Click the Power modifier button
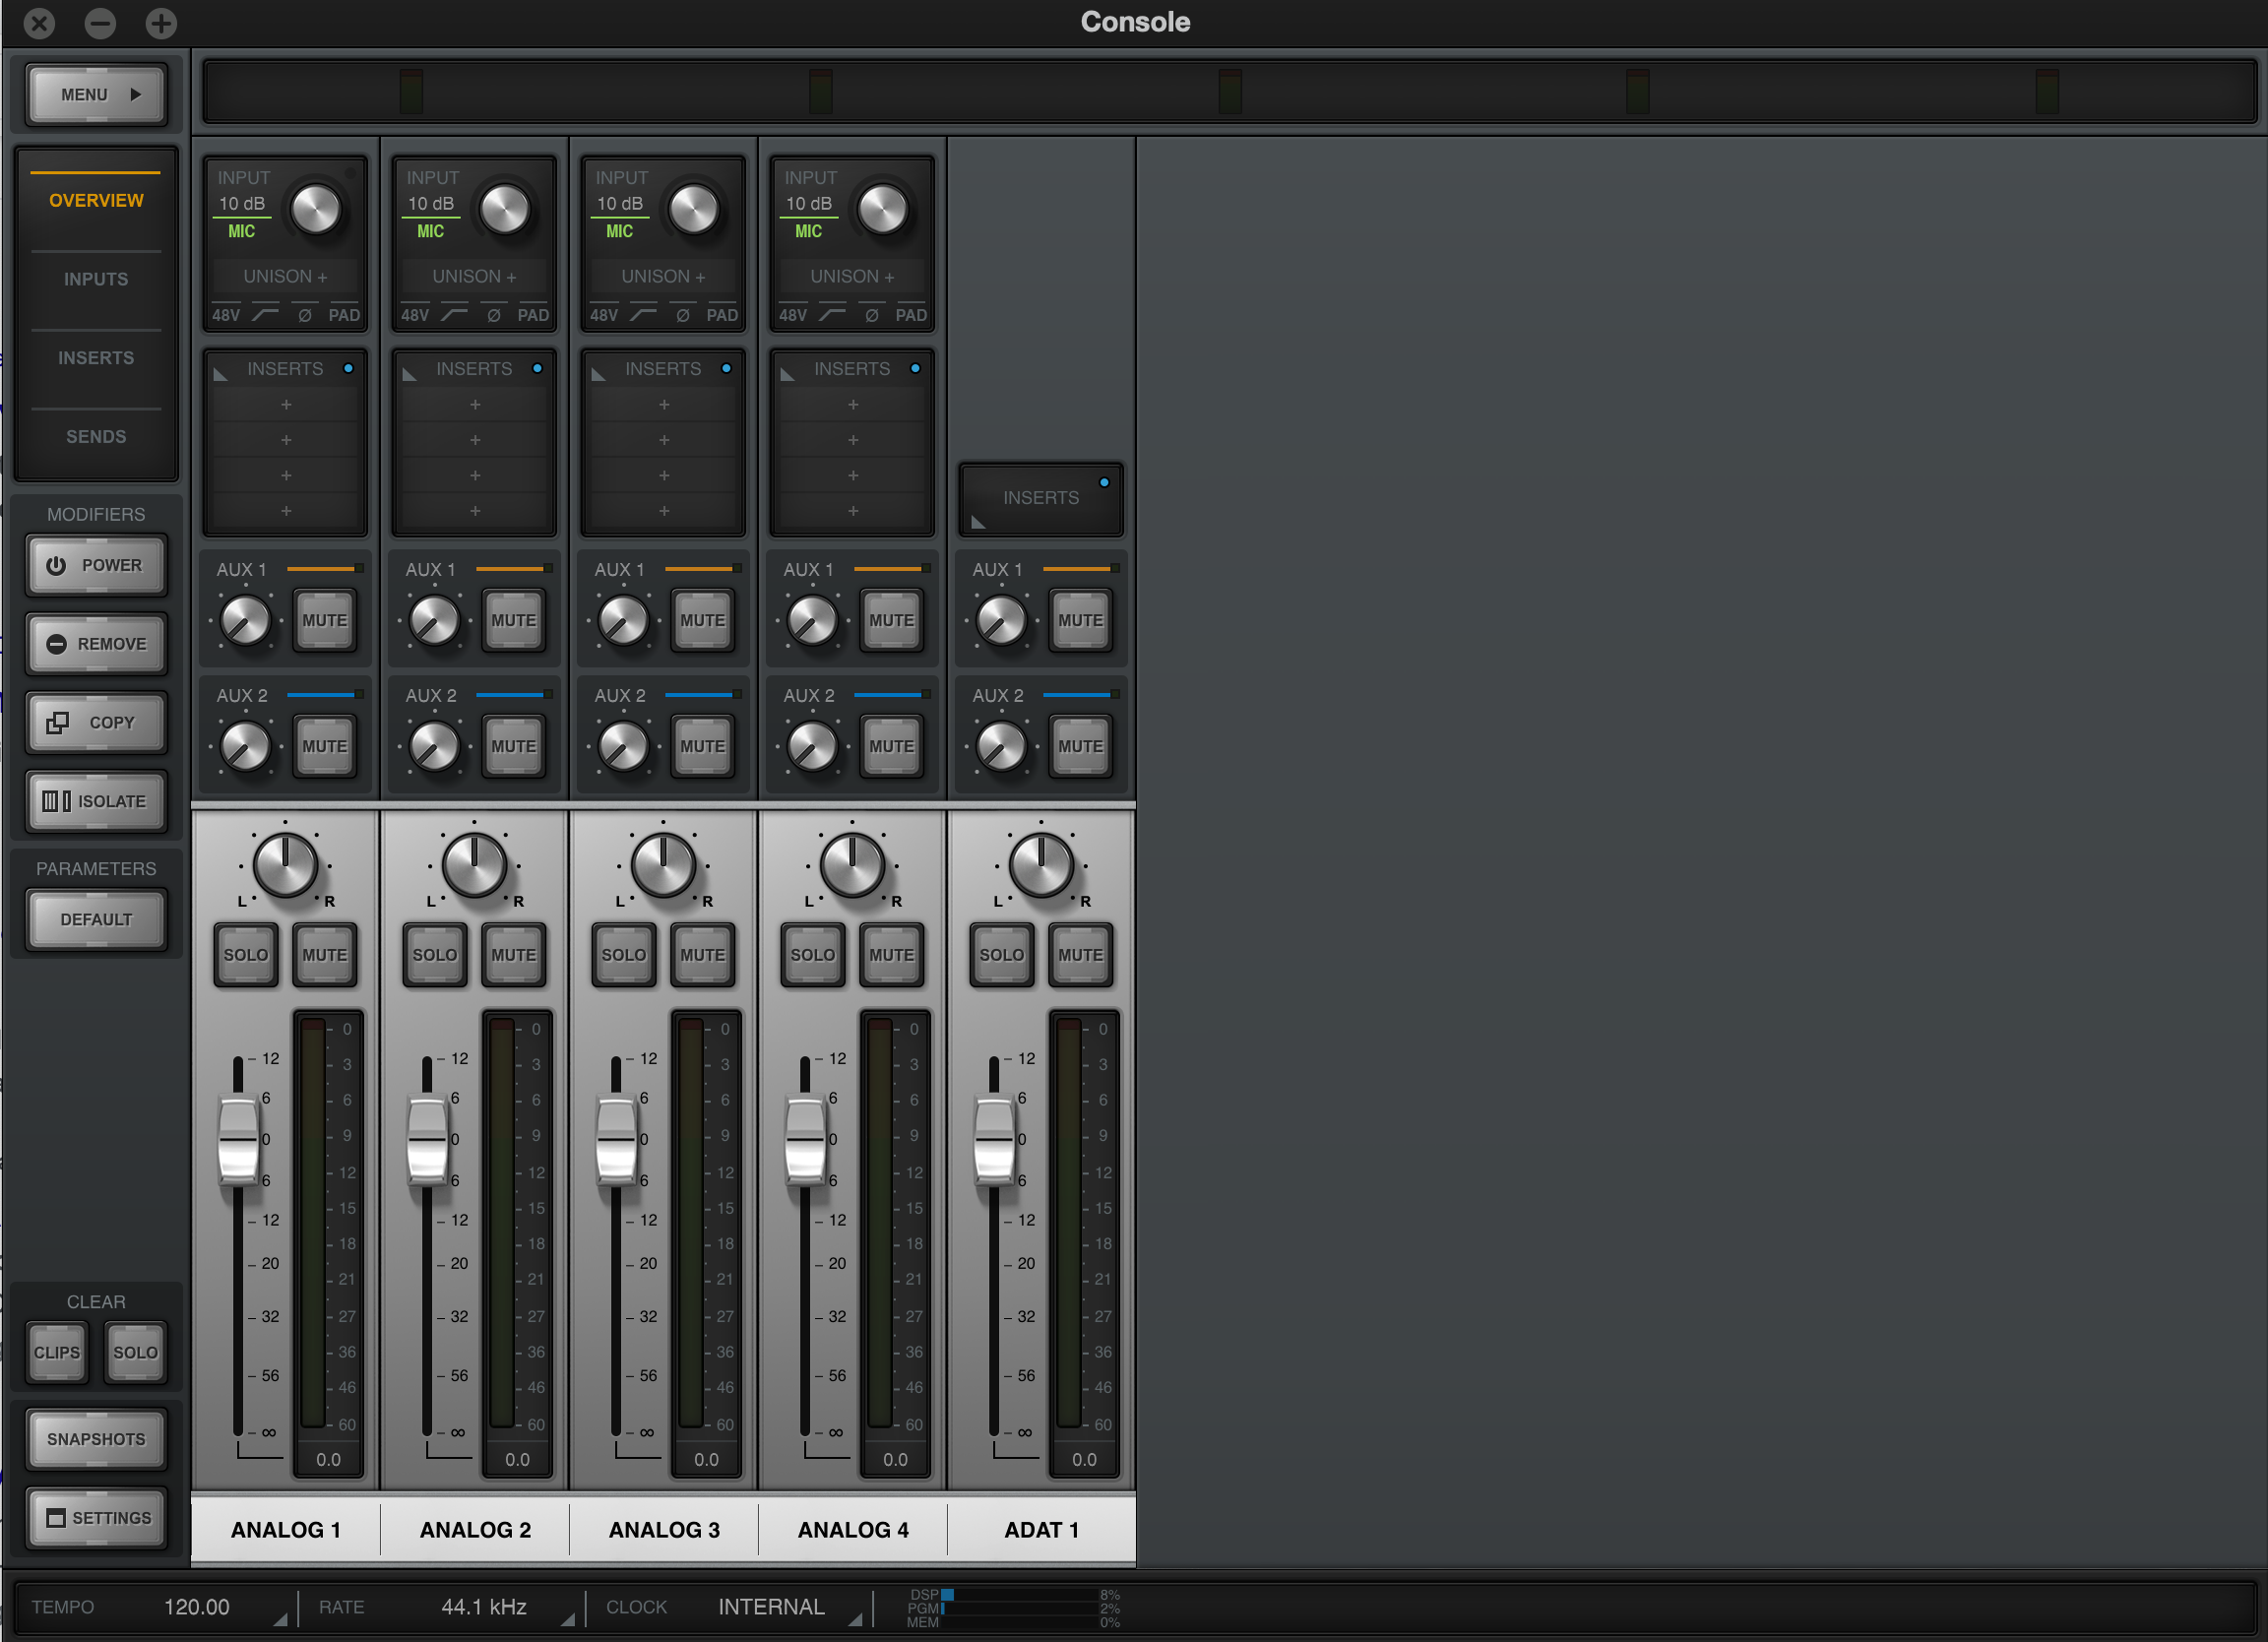The height and width of the screenshot is (1642, 2268). (x=96, y=565)
